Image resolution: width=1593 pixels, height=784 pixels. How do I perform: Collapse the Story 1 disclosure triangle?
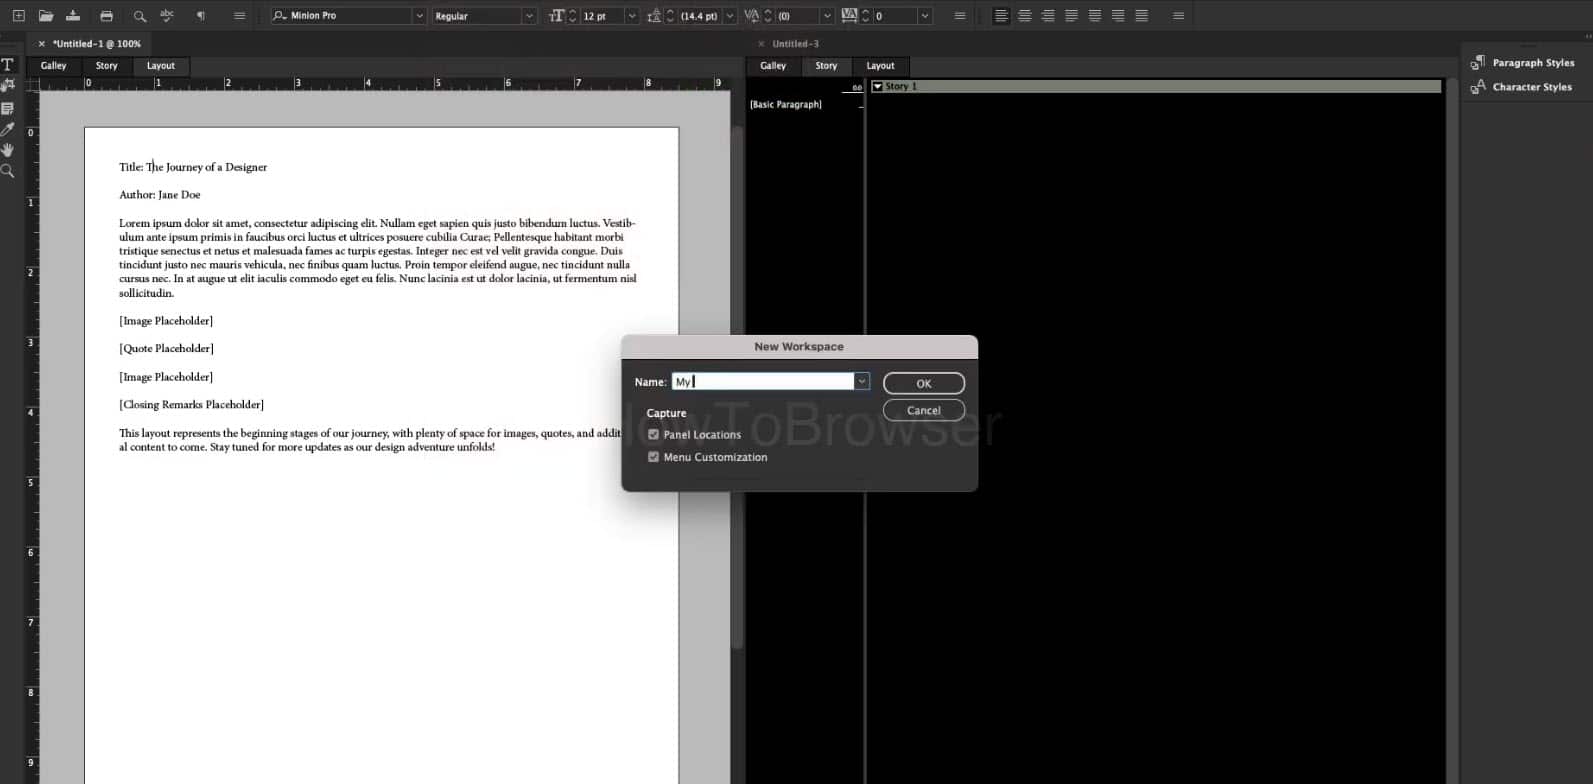pos(877,87)
